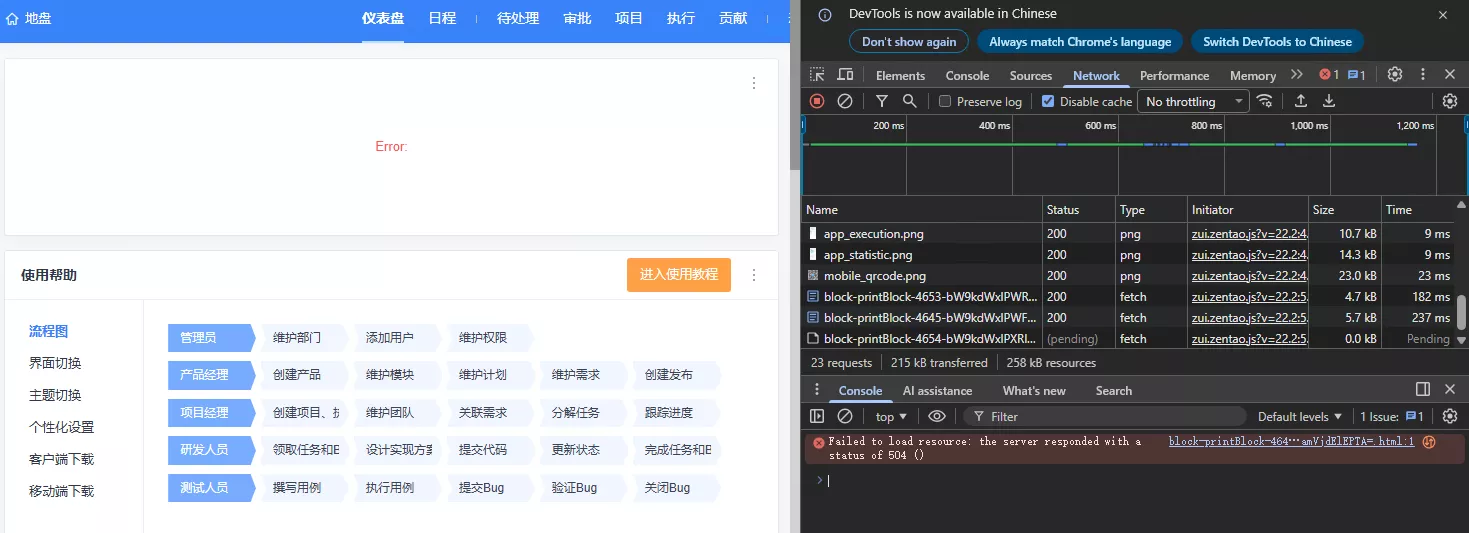The height and width of the screenshot is (533, 1469).
Task: Open the No throttling dropdown
Action: click(1194, 101)
